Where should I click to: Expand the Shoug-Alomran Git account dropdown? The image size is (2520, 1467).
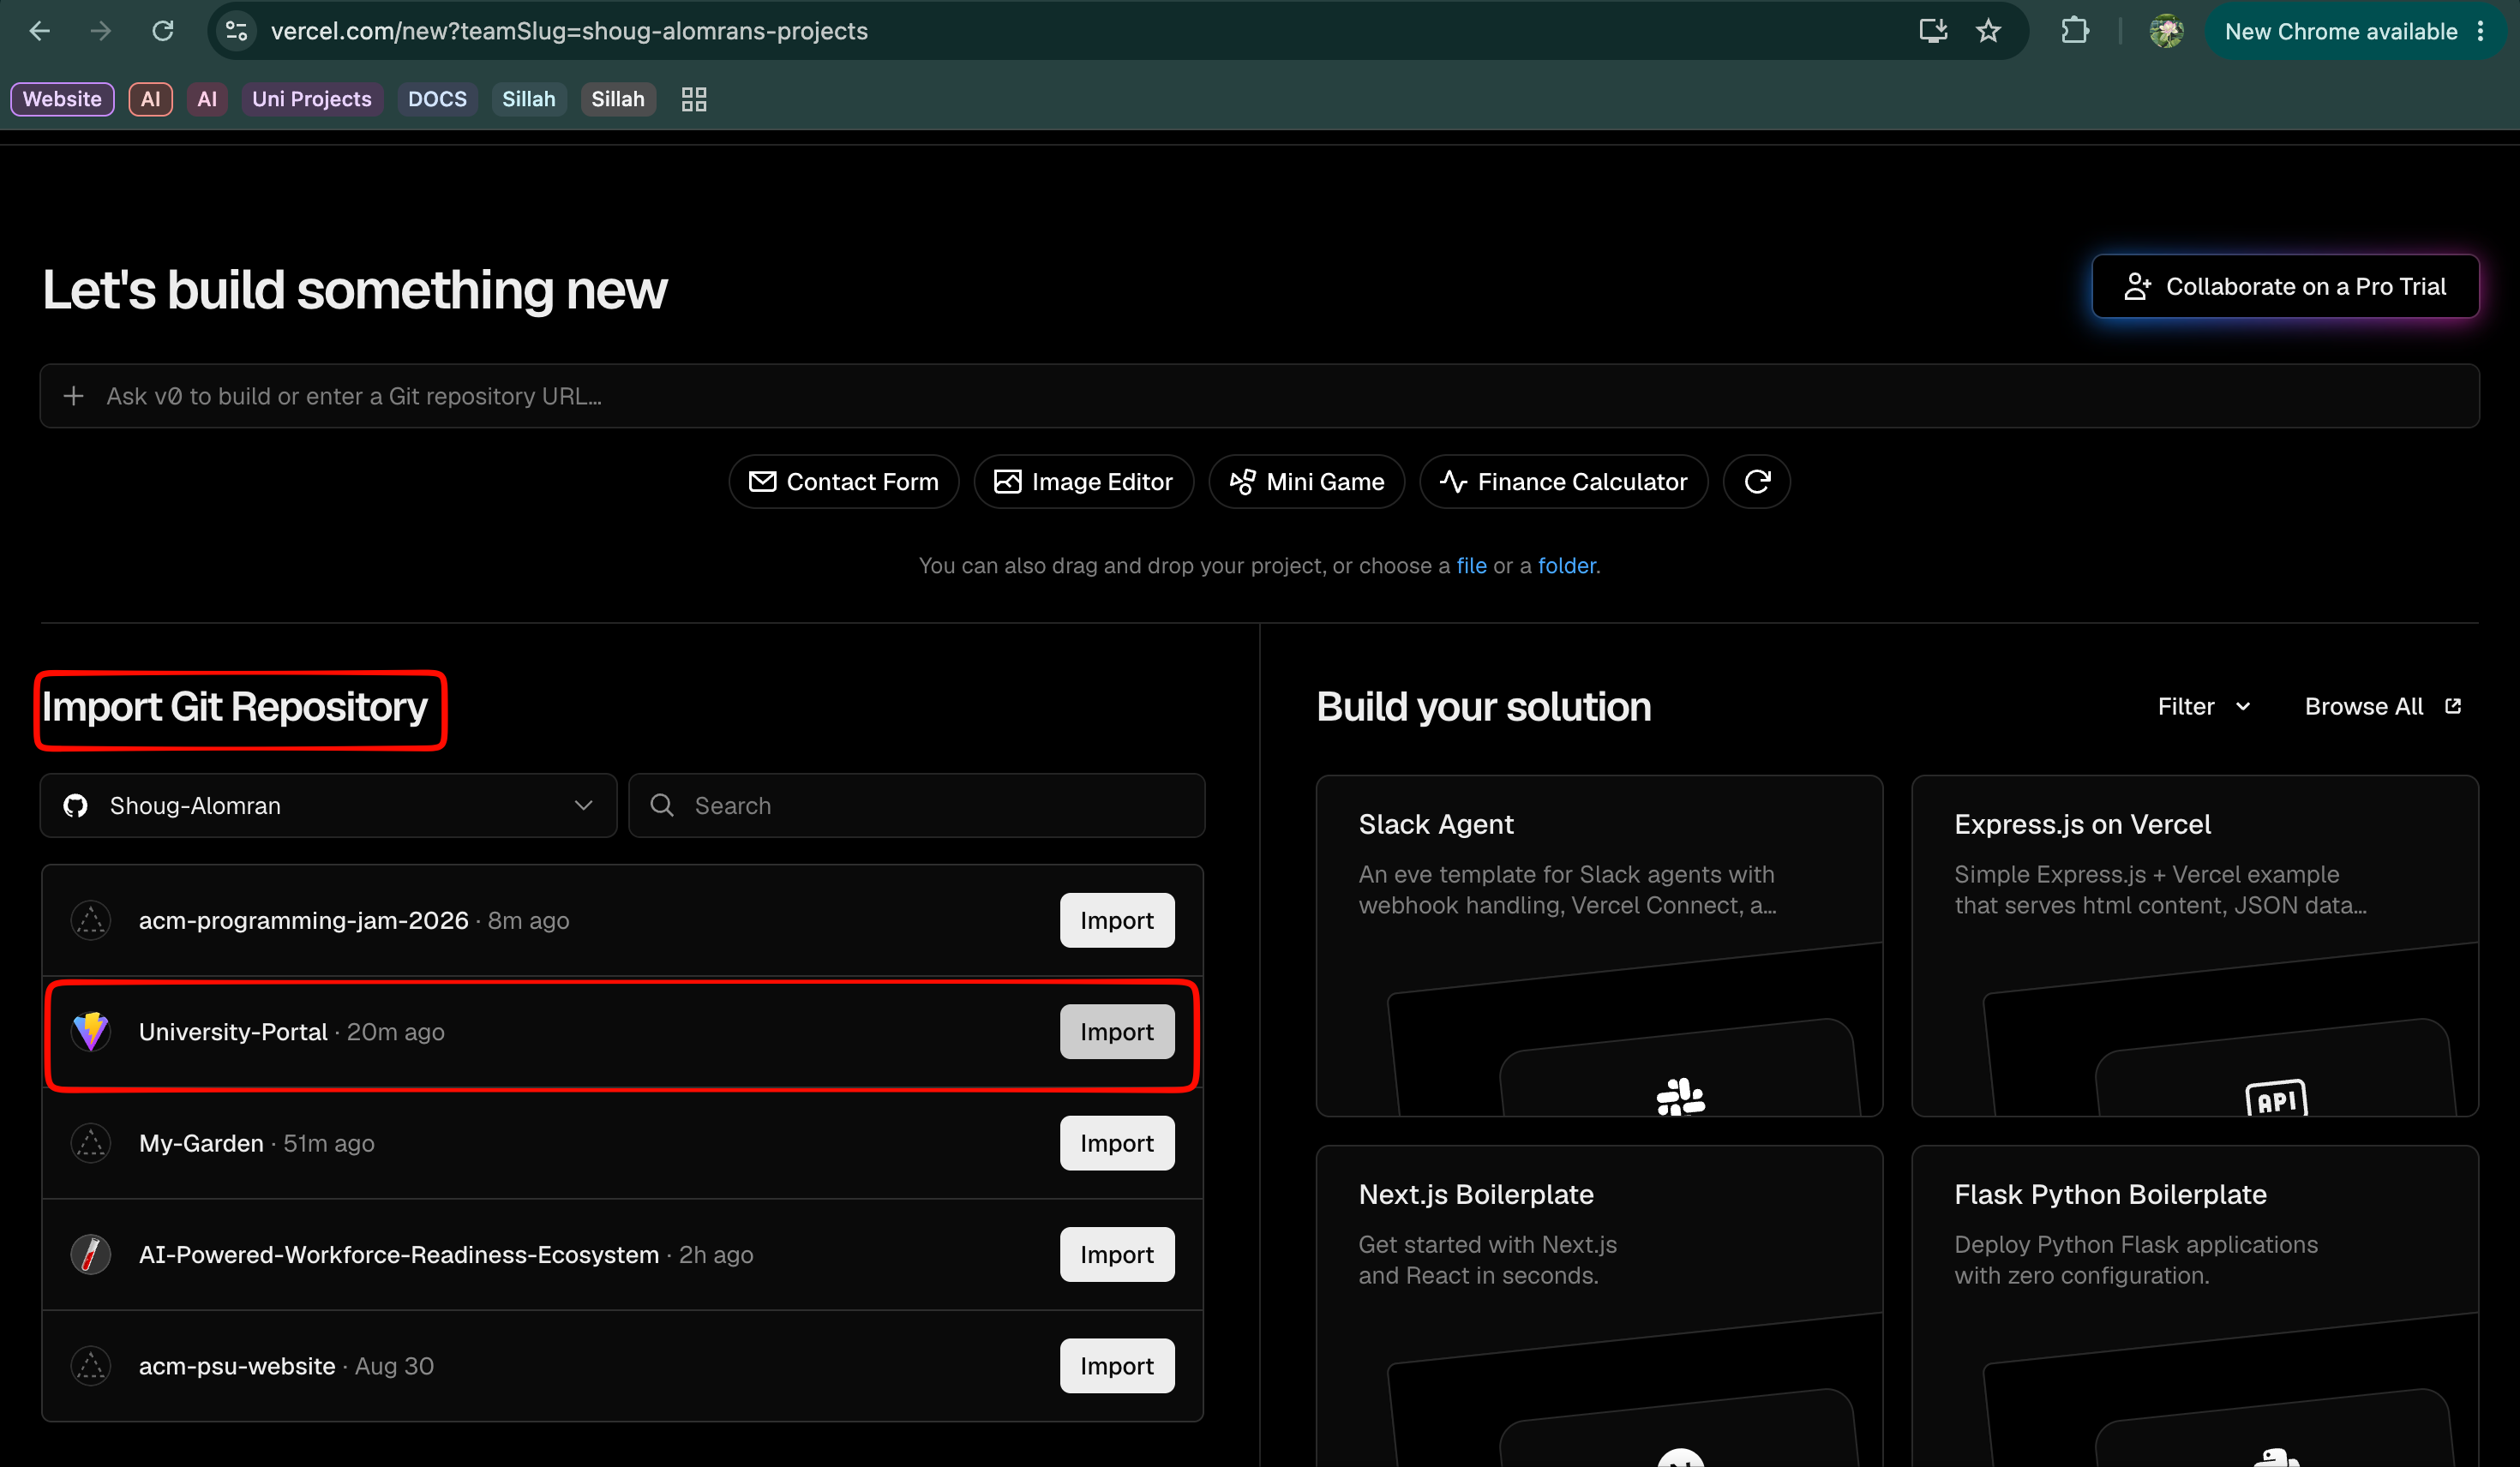click(x=328, y=805)
